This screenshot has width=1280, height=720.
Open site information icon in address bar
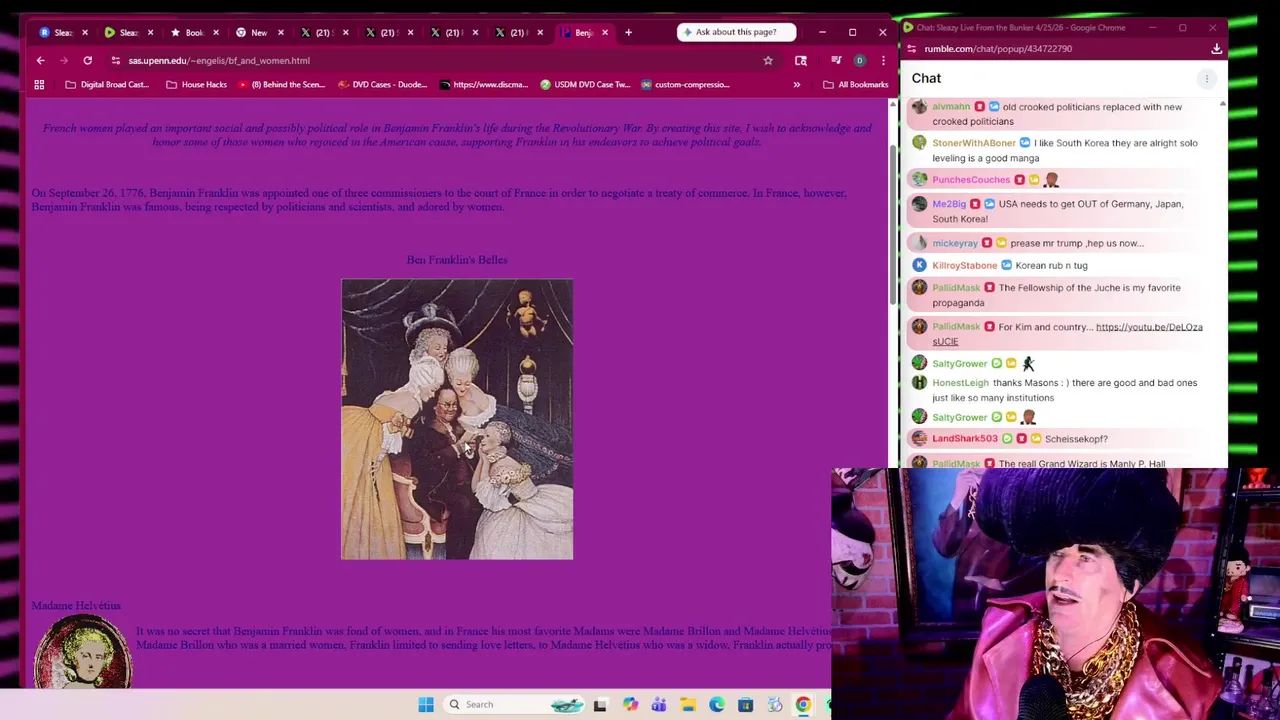tap(115, 60)
